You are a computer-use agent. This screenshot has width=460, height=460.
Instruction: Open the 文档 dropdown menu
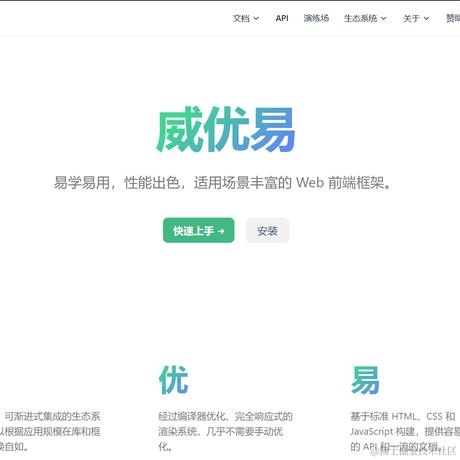[x=246, y=18]
